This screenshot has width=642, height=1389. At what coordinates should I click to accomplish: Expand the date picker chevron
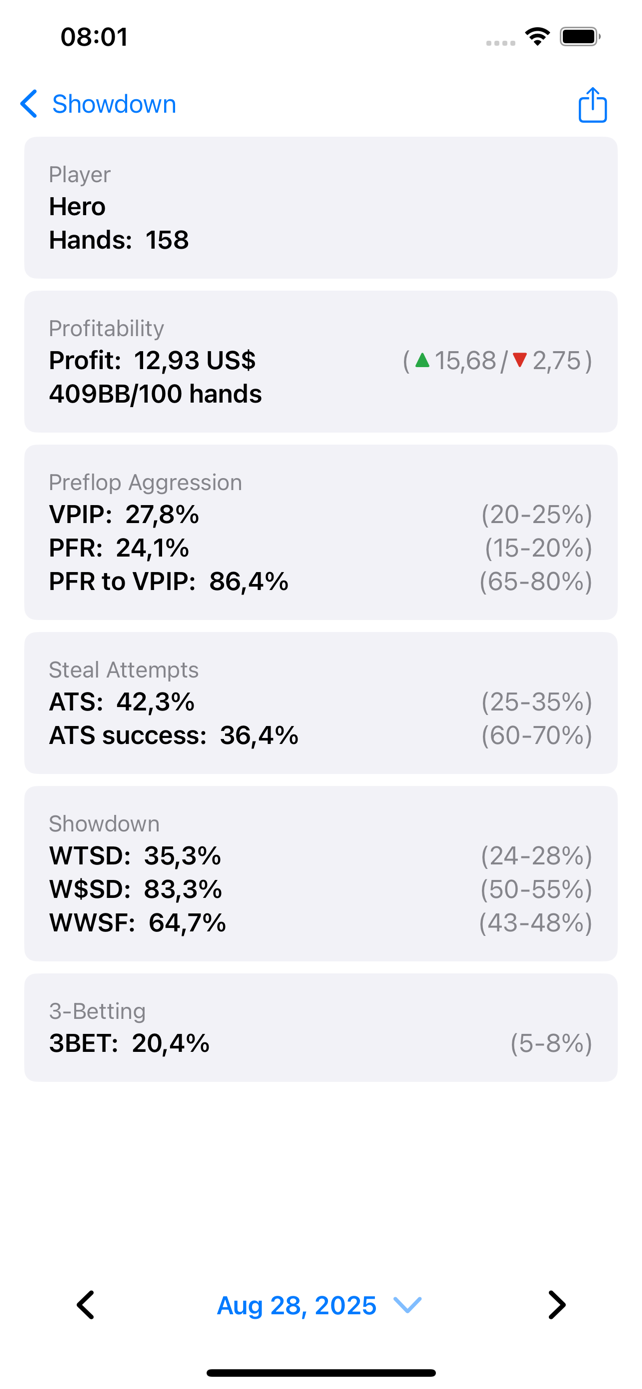pos(407,1305)
